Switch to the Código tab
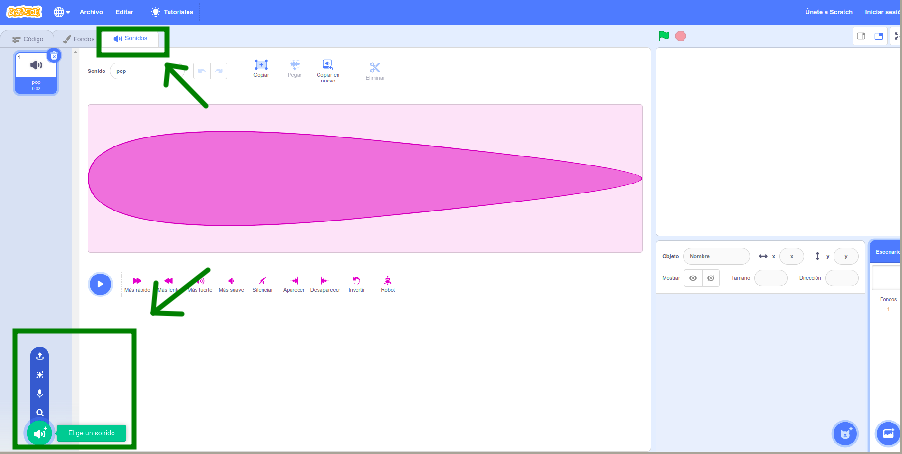Screen dimensions: 902x454 (27, 39)
